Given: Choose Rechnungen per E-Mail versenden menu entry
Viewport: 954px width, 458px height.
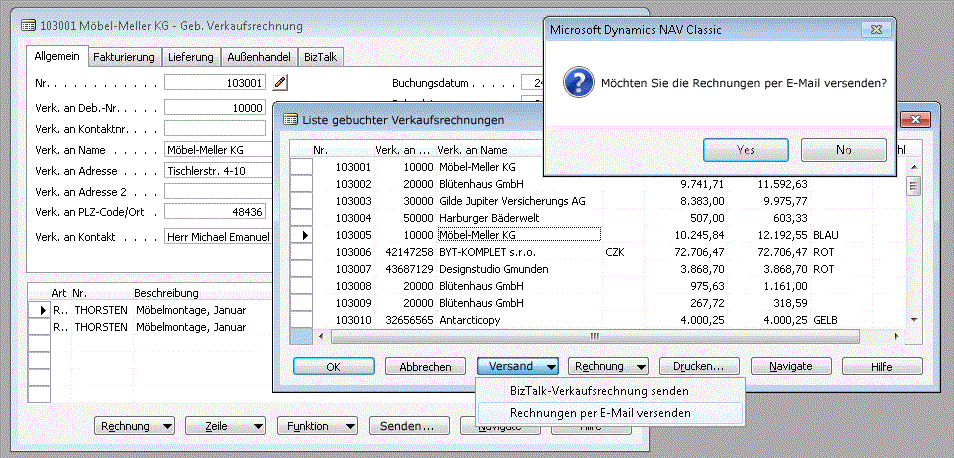Looking at the screenshot, I should tap(610, 413).
